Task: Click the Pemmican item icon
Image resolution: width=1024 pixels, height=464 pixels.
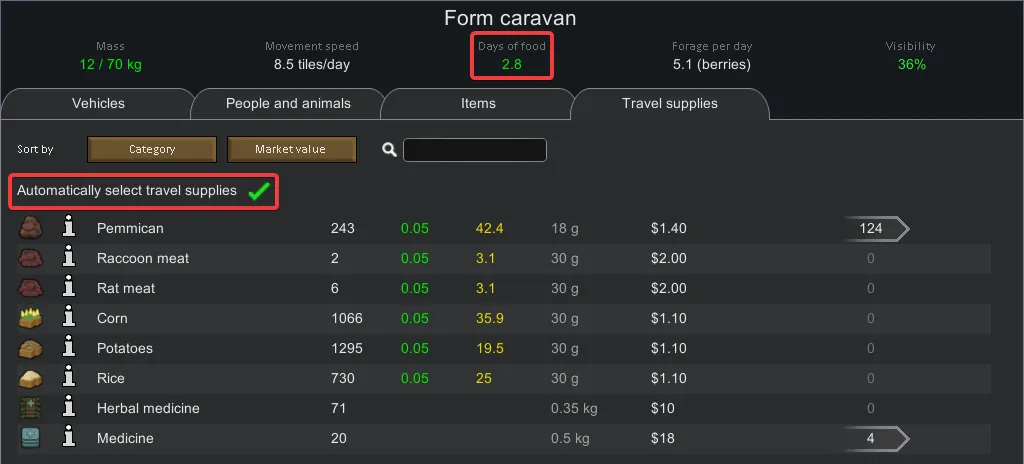Action: (x=30, y=228)
